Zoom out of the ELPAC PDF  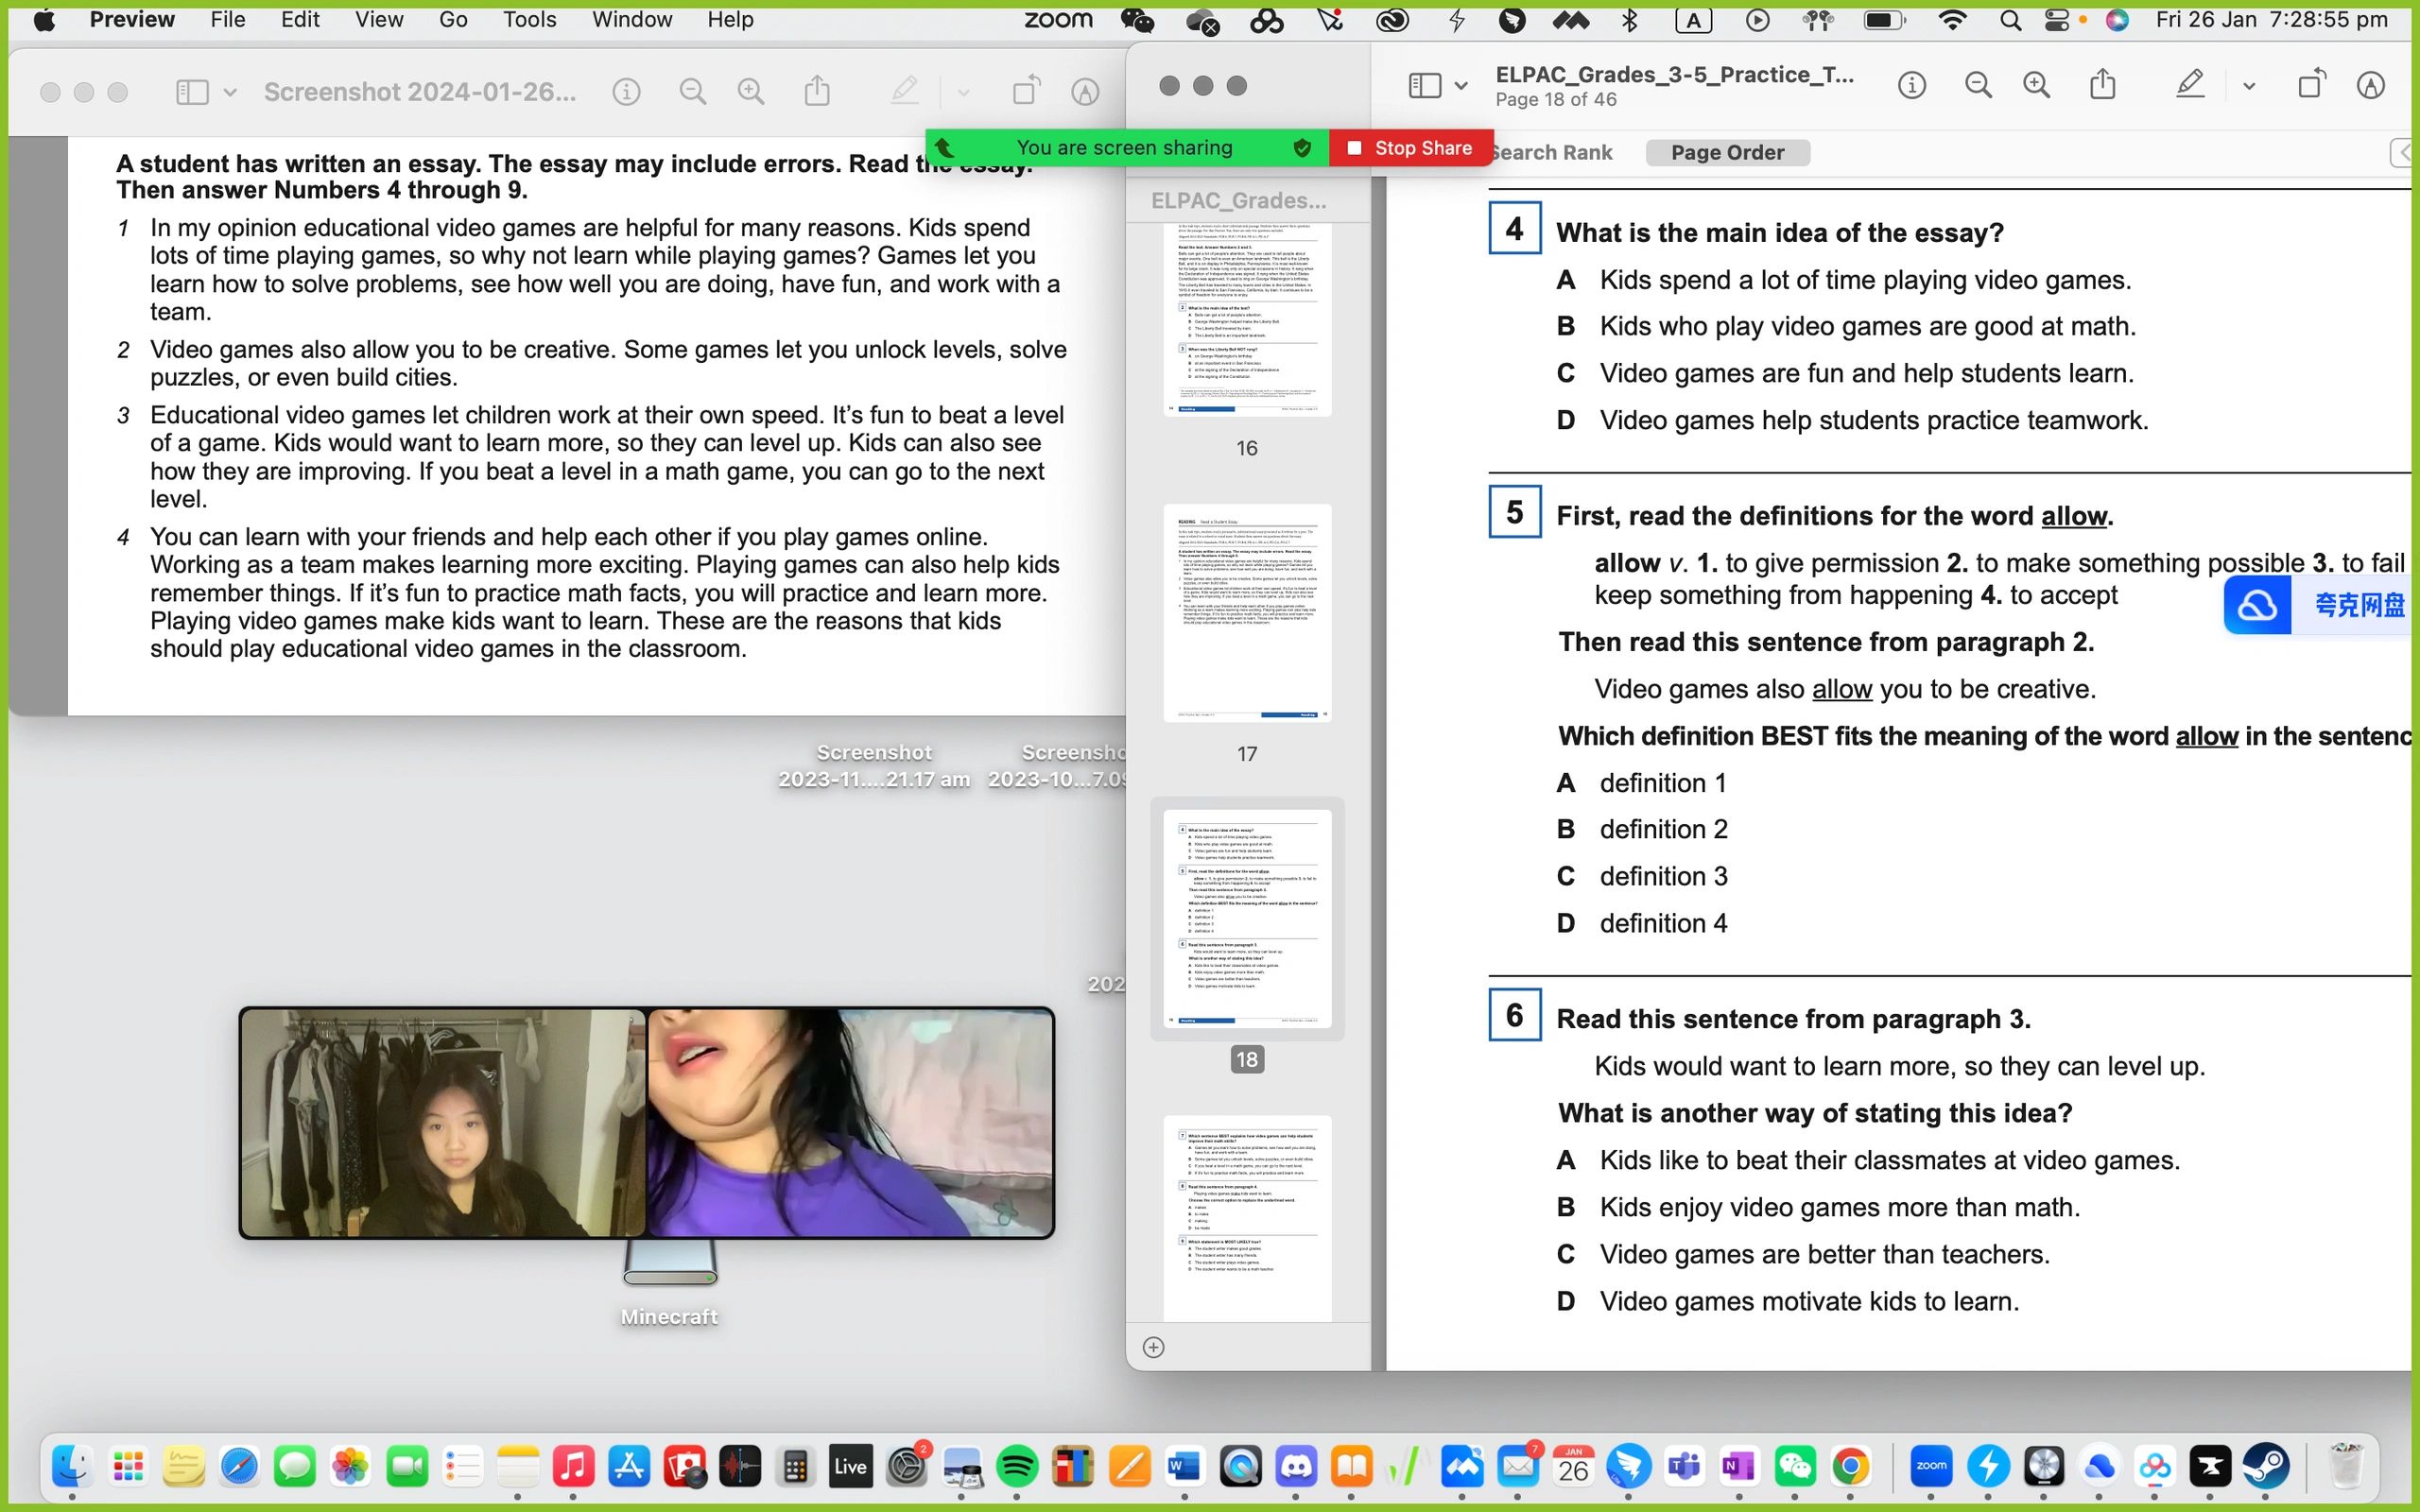click(1978, 85)
